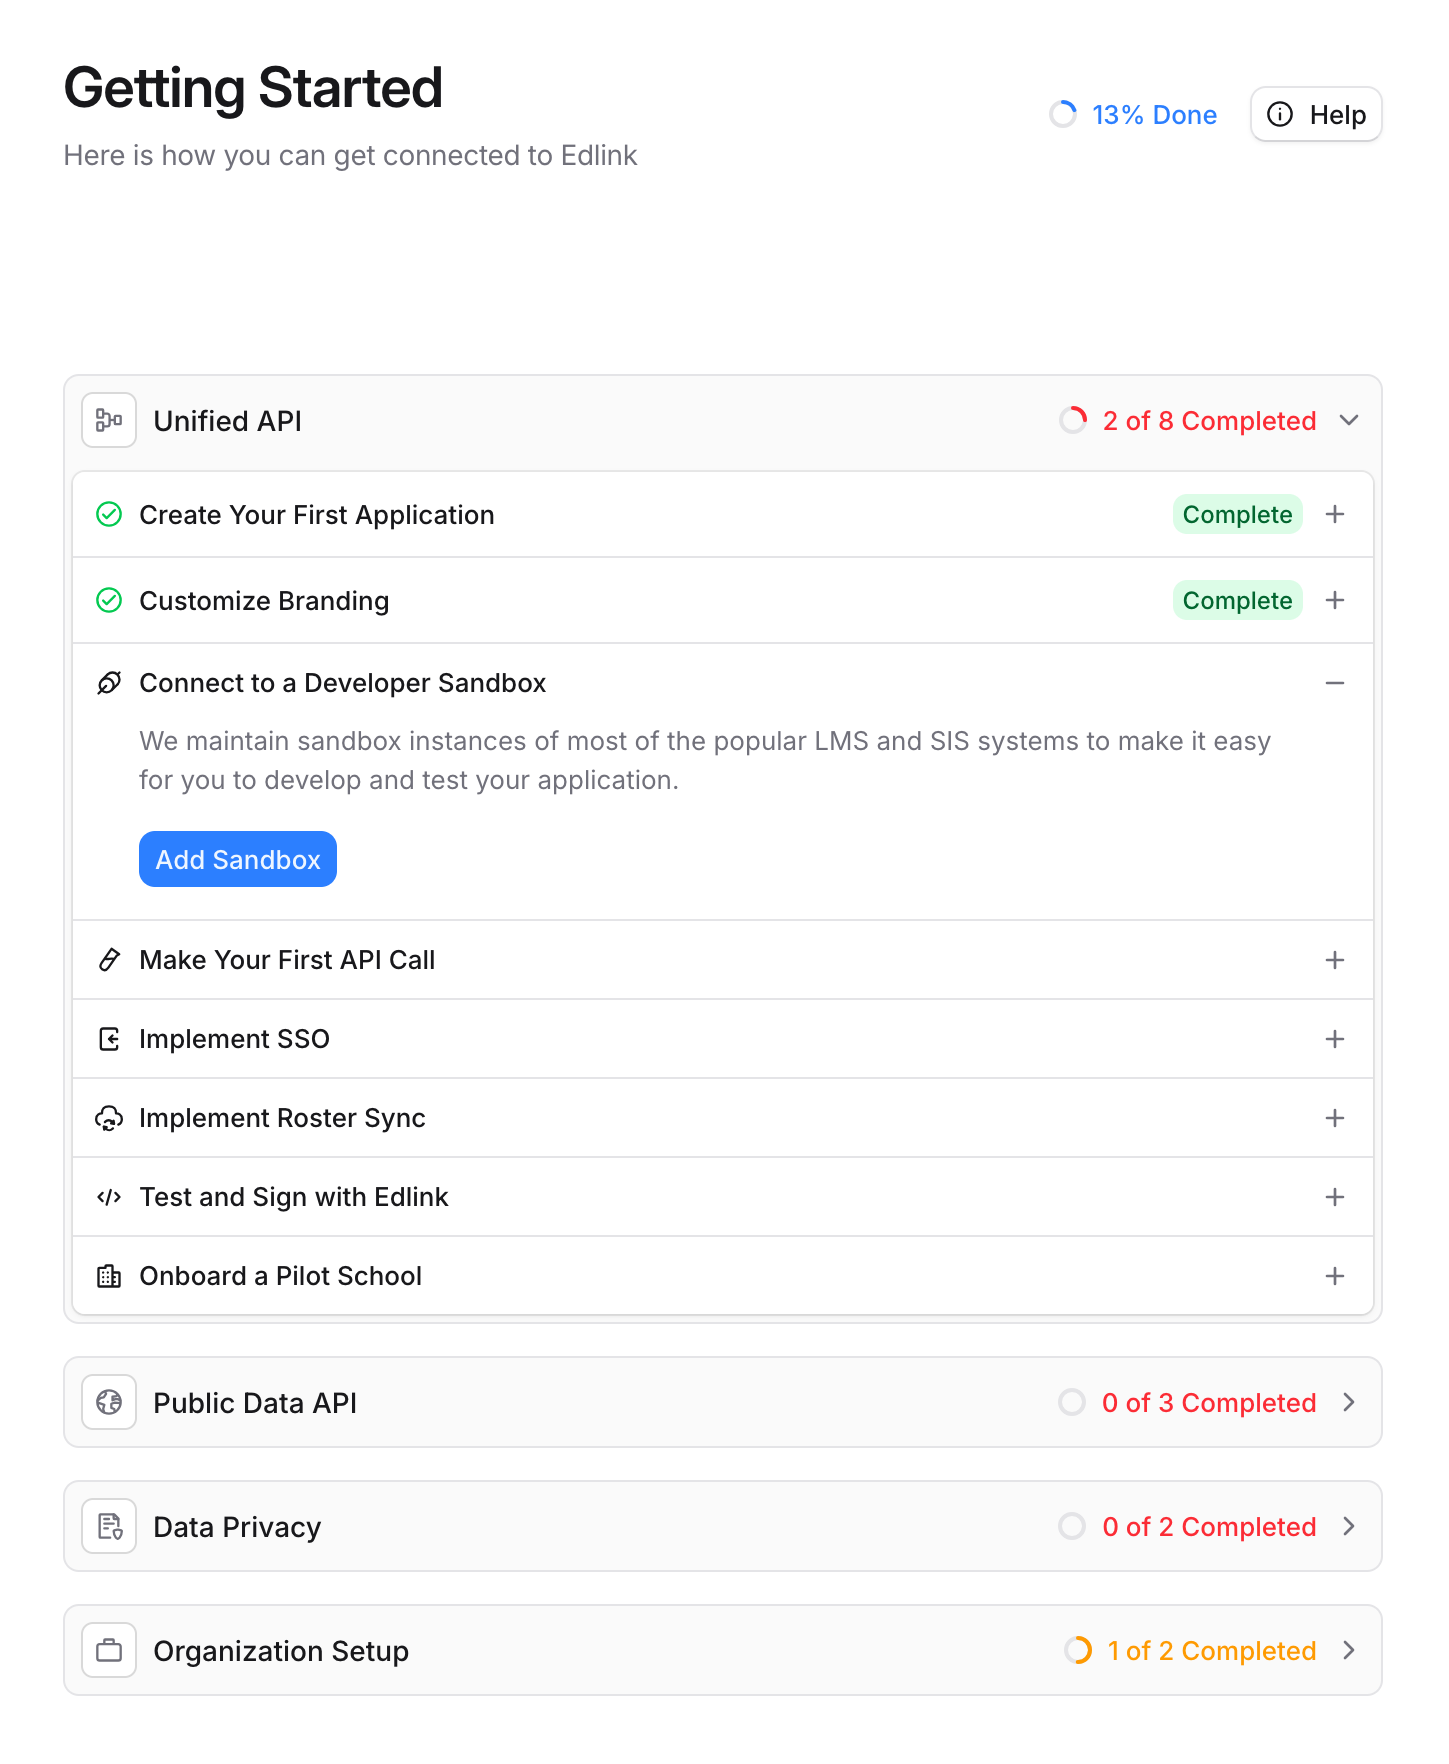Click the Complete badge for Customize Branding

pyautogui.click(x=1238, y=600)
